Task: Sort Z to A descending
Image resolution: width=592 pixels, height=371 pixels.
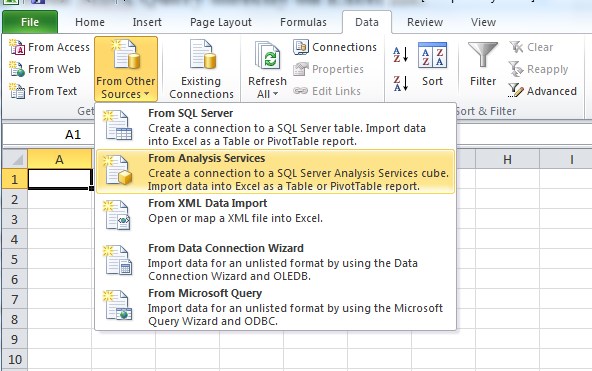Action: pyautogui.click(x=401, y=83)
